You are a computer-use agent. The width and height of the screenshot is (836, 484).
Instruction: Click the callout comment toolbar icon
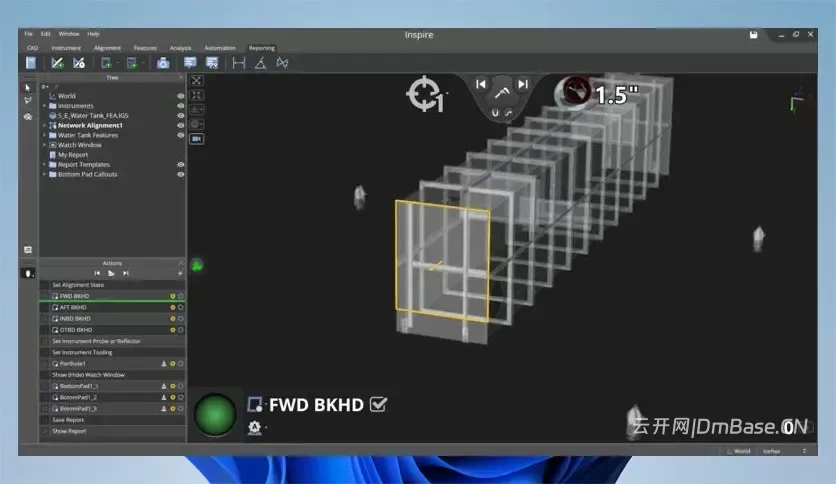pos(190,63)
